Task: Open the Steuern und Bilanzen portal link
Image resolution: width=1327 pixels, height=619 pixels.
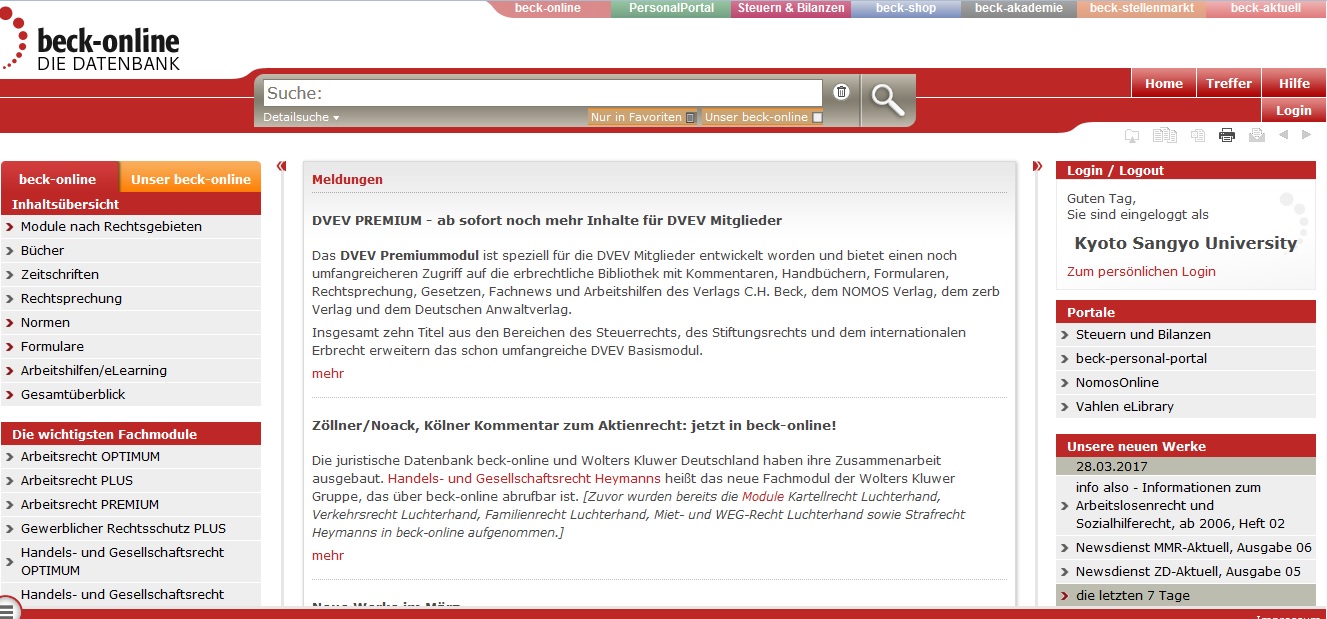Action: (x=1186, y=335)
